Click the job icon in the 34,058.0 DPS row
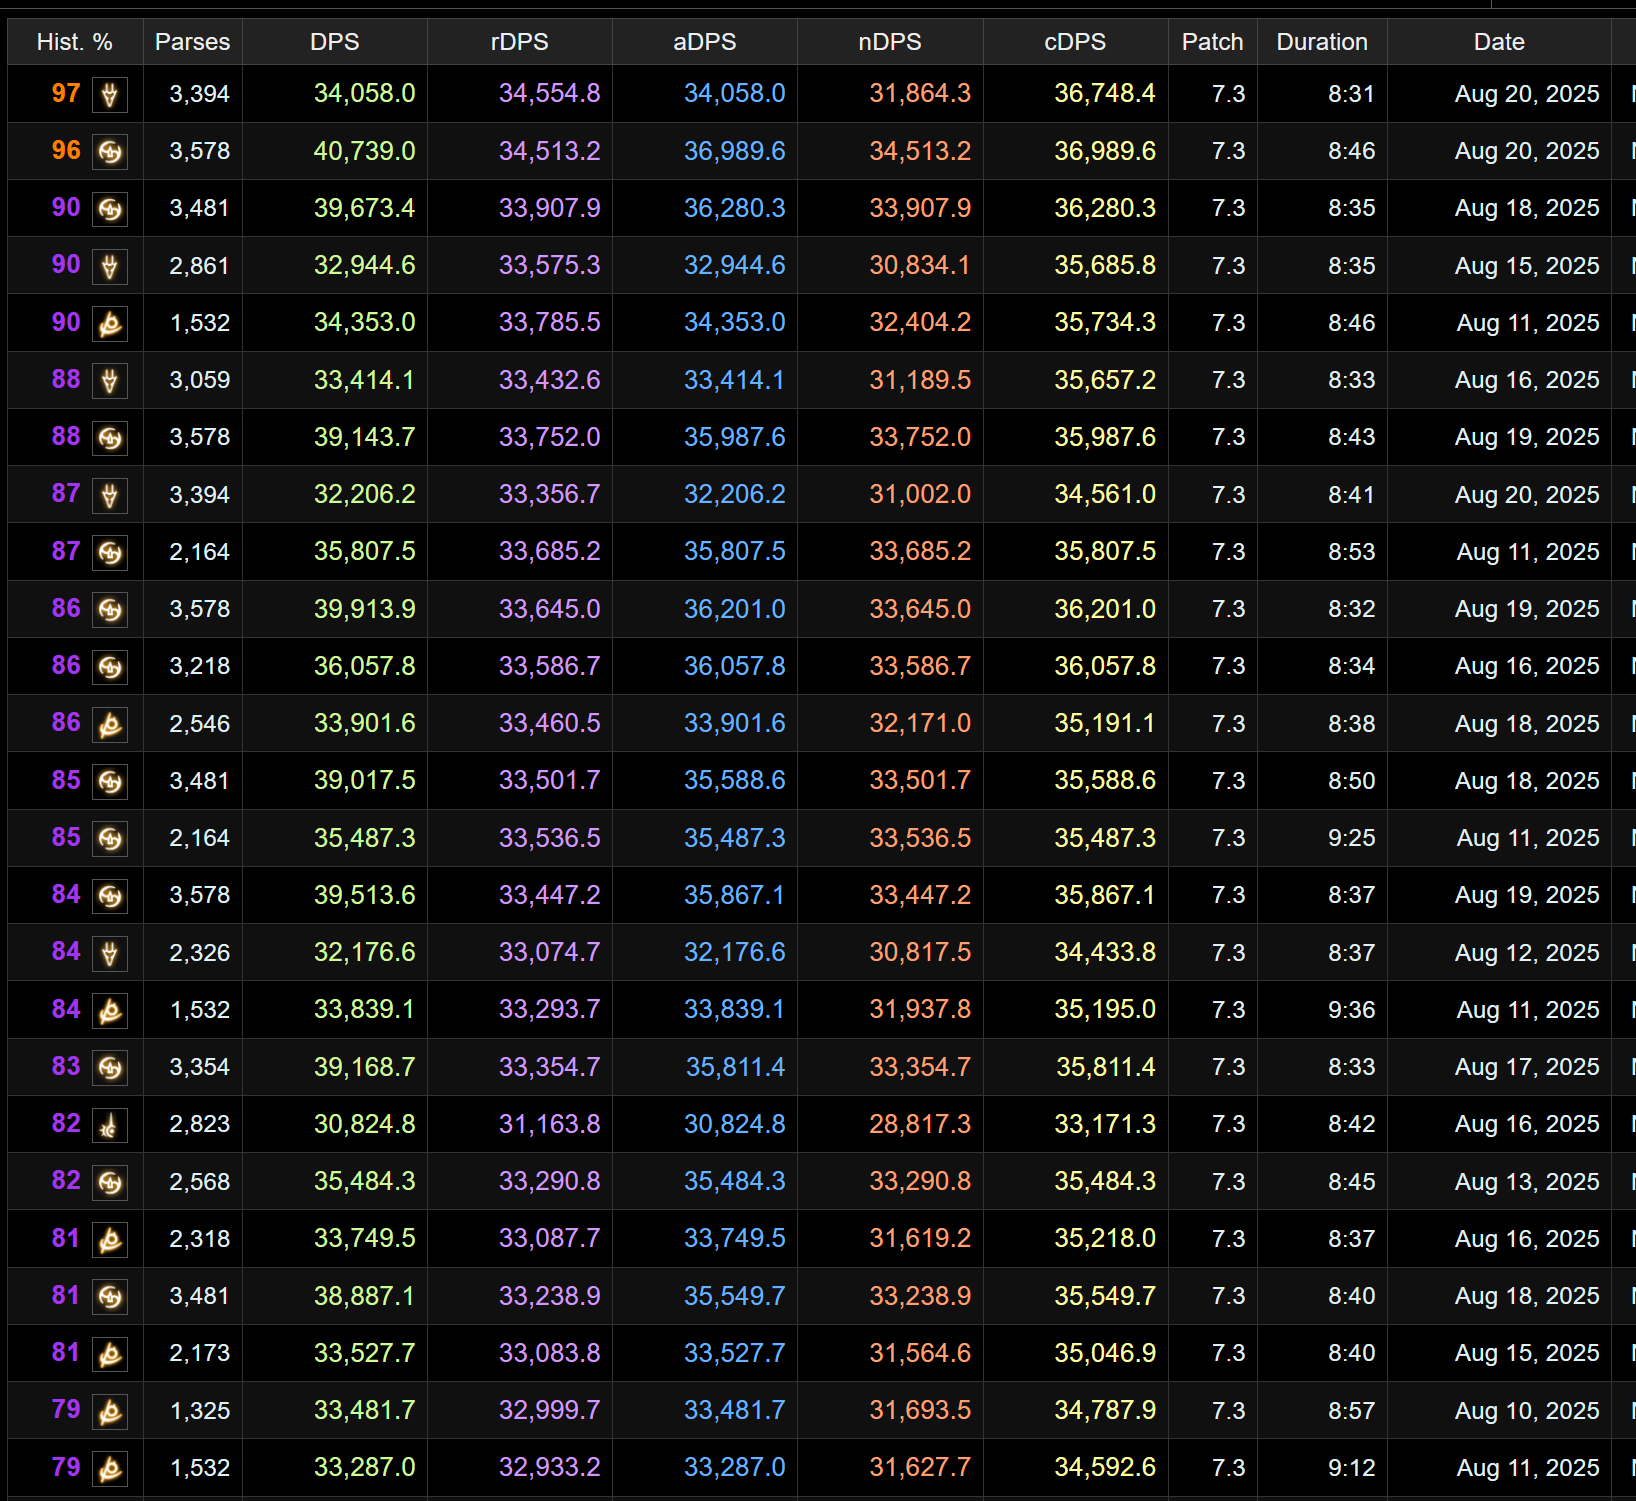Viewport: 1636px width, 1501px height. tap(110, 95)
